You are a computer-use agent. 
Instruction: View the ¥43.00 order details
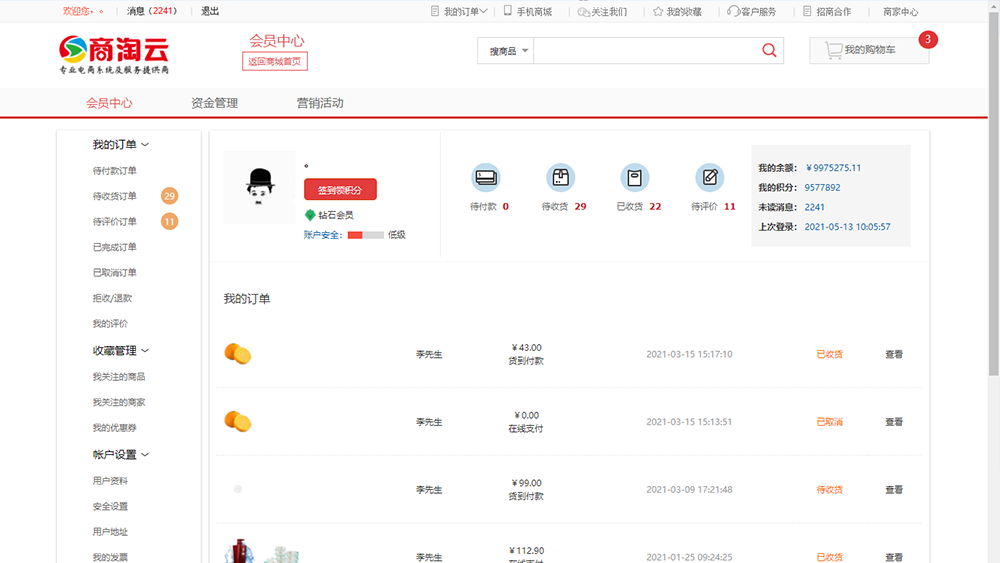click(x=893, y=354)
